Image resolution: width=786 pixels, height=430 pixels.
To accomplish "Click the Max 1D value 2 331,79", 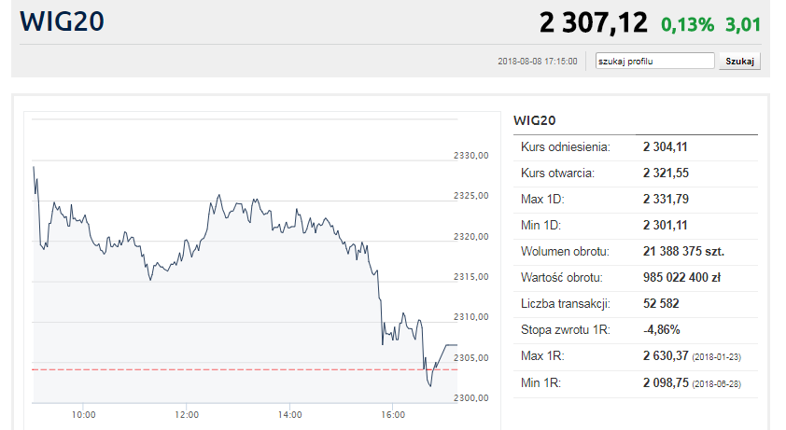I will pyautogui.click(x=665, y=199).
